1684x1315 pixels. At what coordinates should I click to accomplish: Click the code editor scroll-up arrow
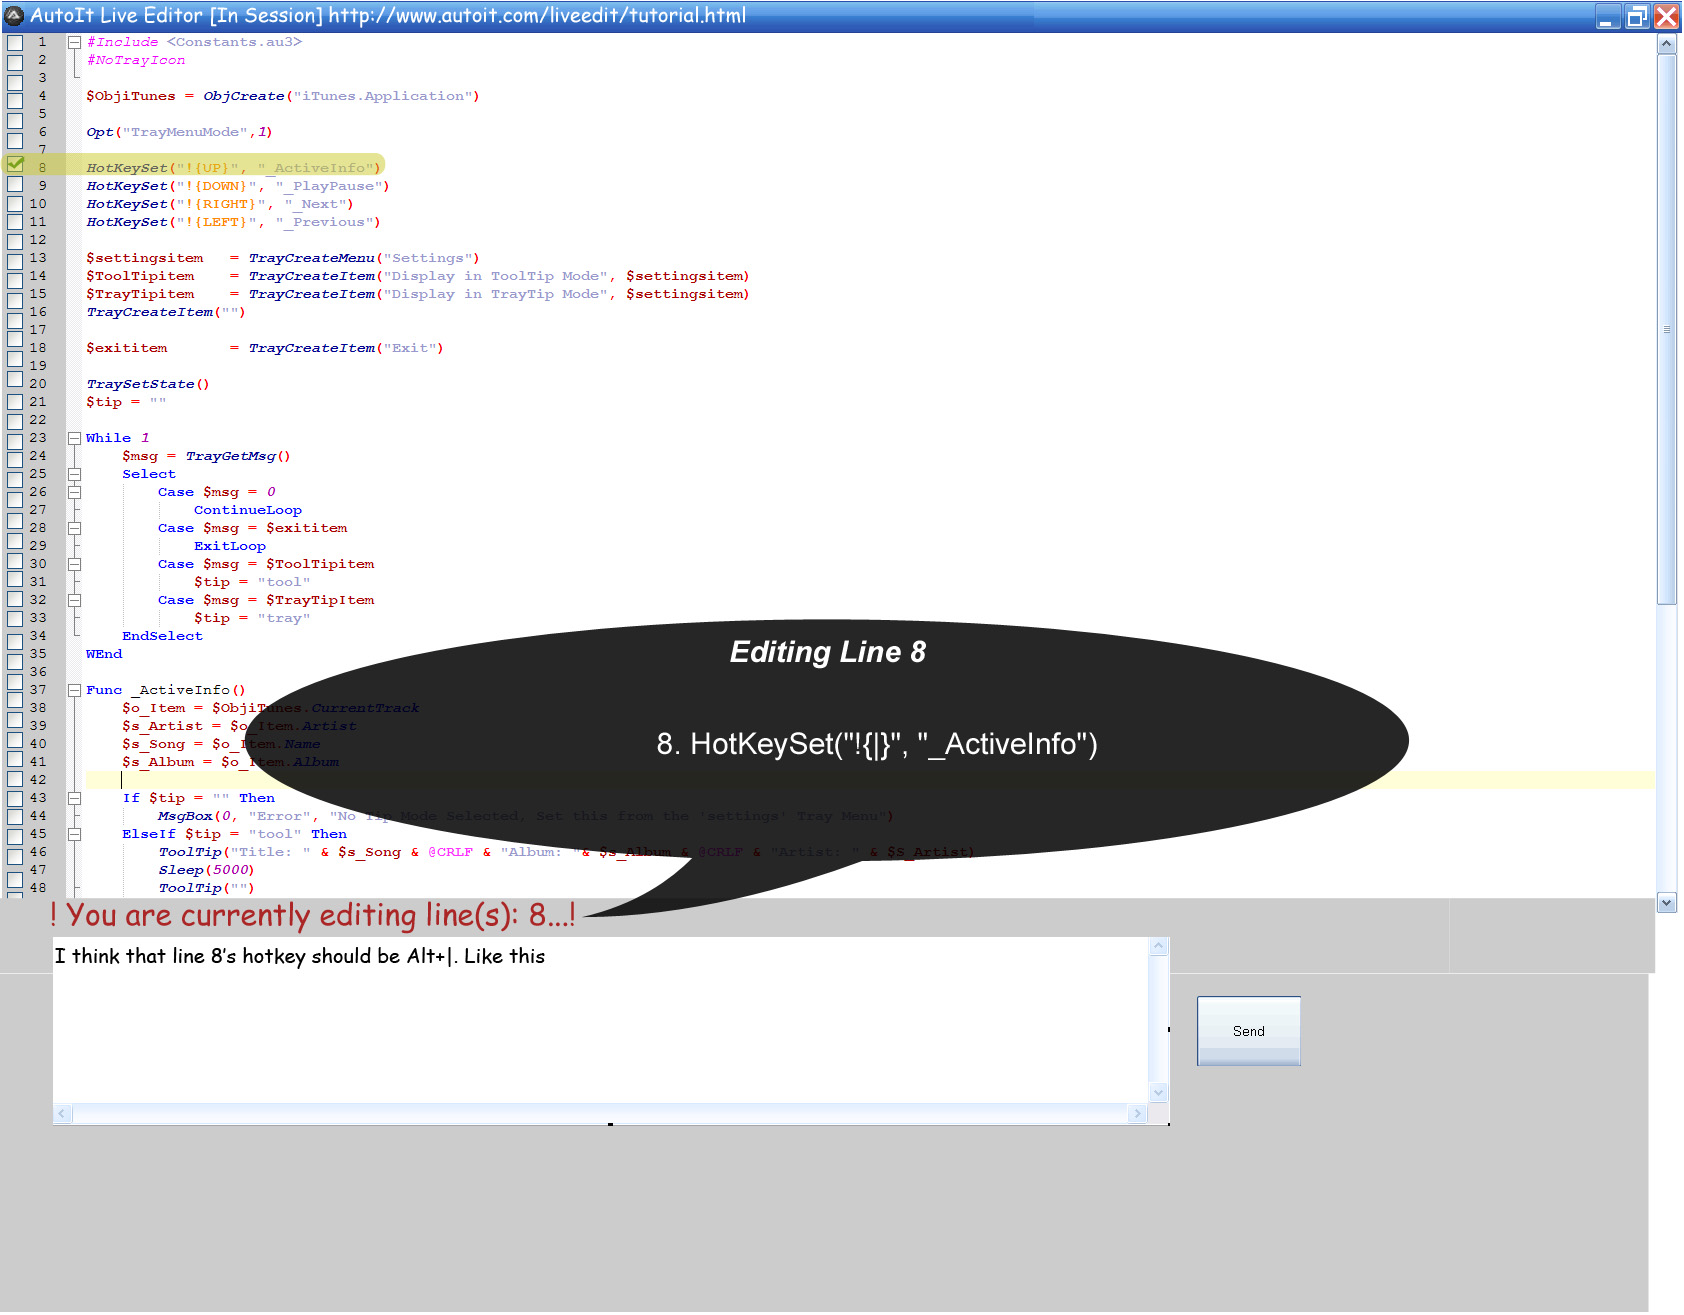coord(1666,44)
